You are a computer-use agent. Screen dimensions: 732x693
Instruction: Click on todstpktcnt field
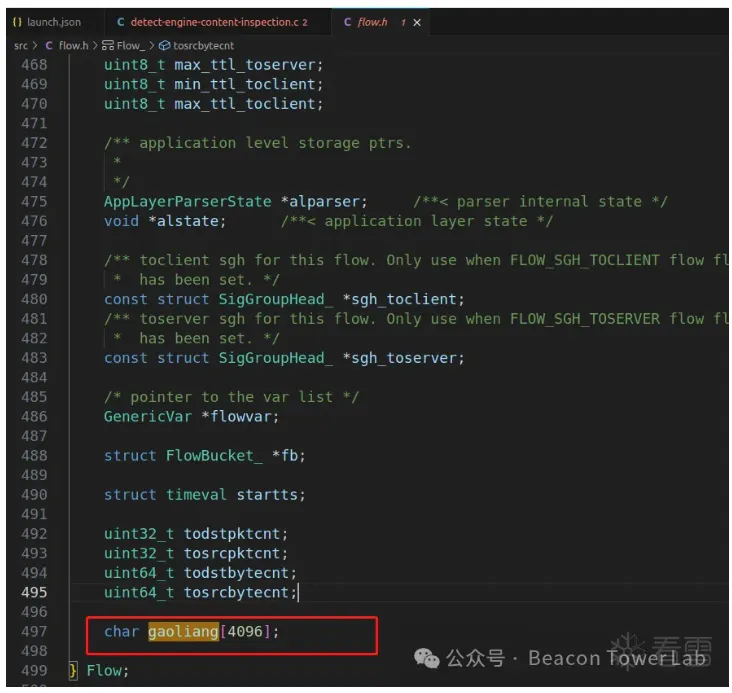click(232, 534)
